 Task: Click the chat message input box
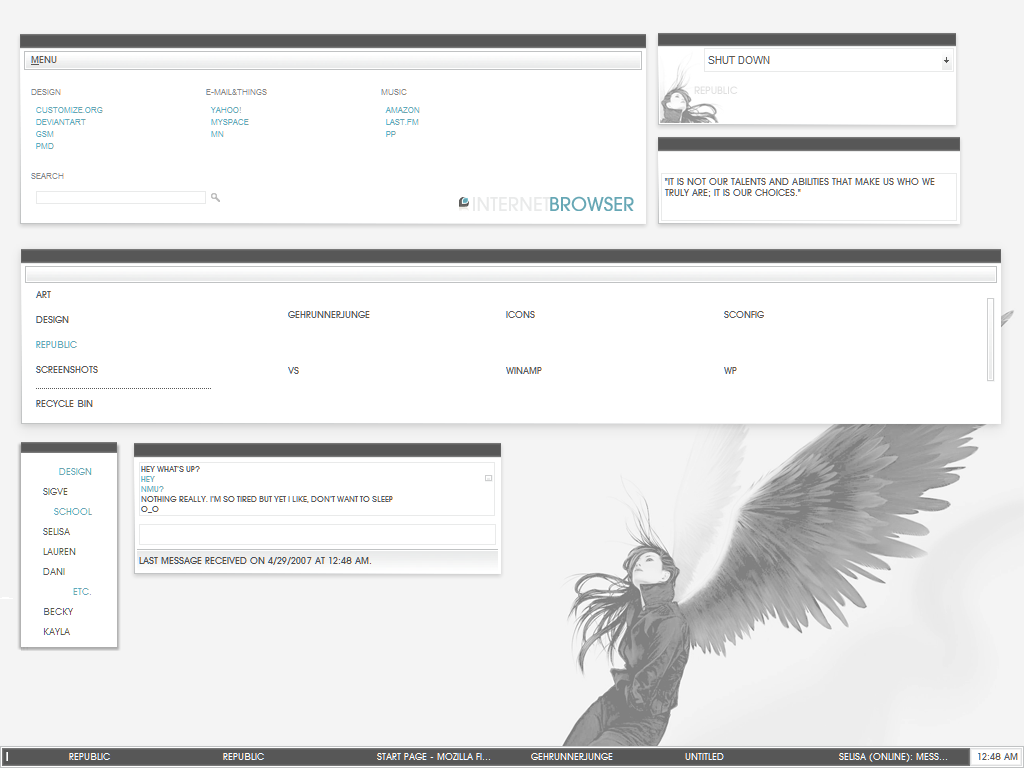click(317, 534)
